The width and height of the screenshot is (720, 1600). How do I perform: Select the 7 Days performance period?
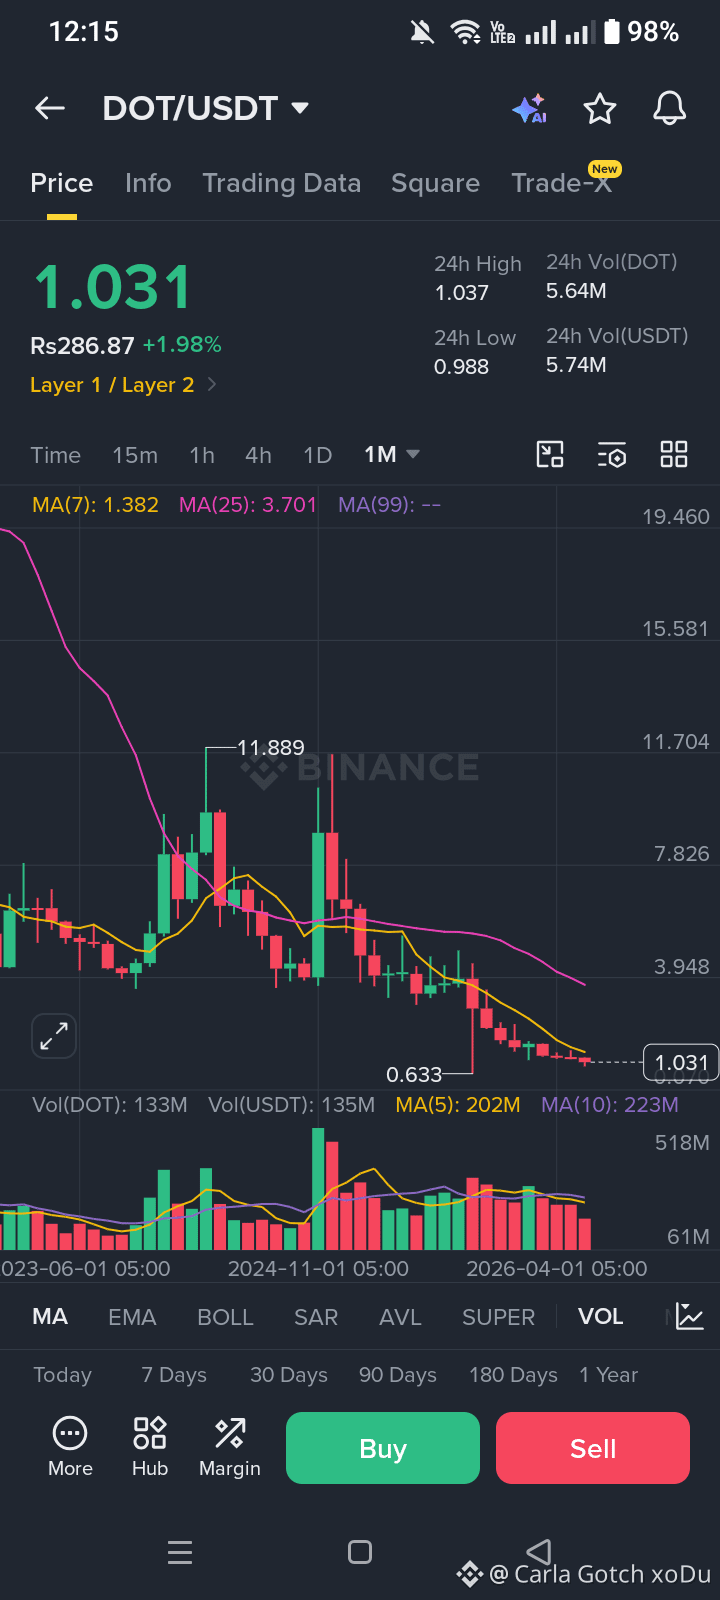[174, 1375]
